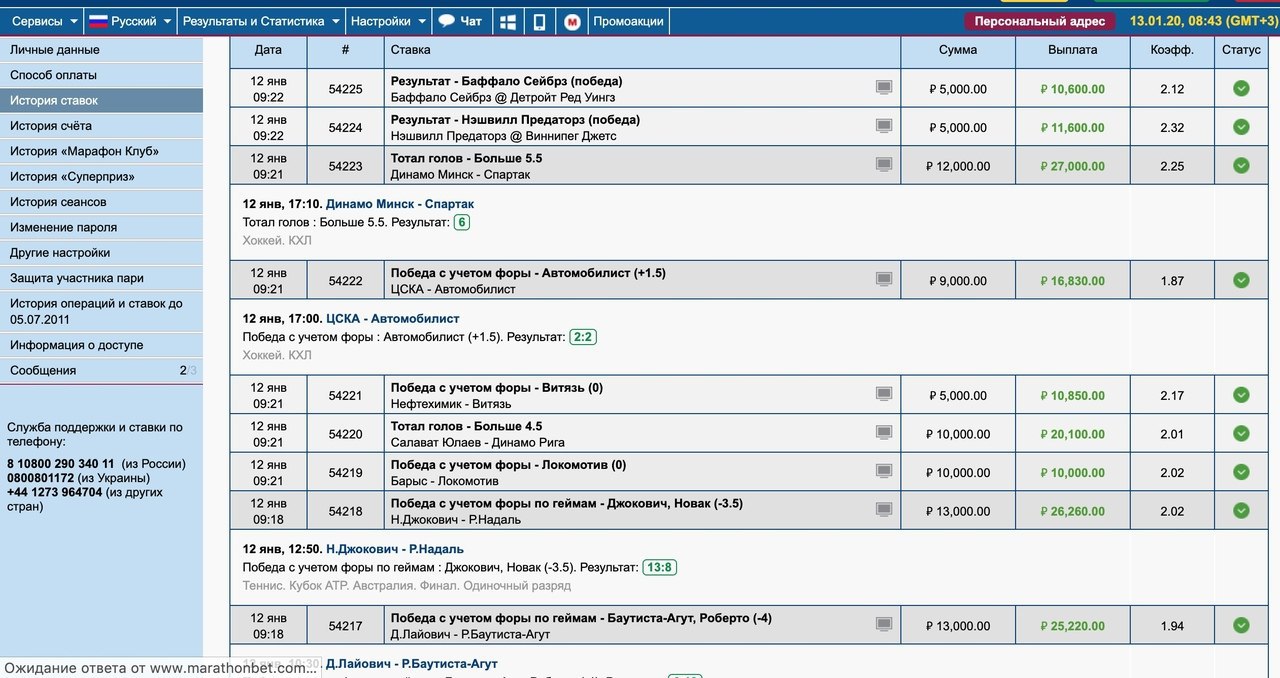Click payout value ₽ 10,600.00
The height and width of the screenshot is (678, 1280).
(x=1072, y=89)
